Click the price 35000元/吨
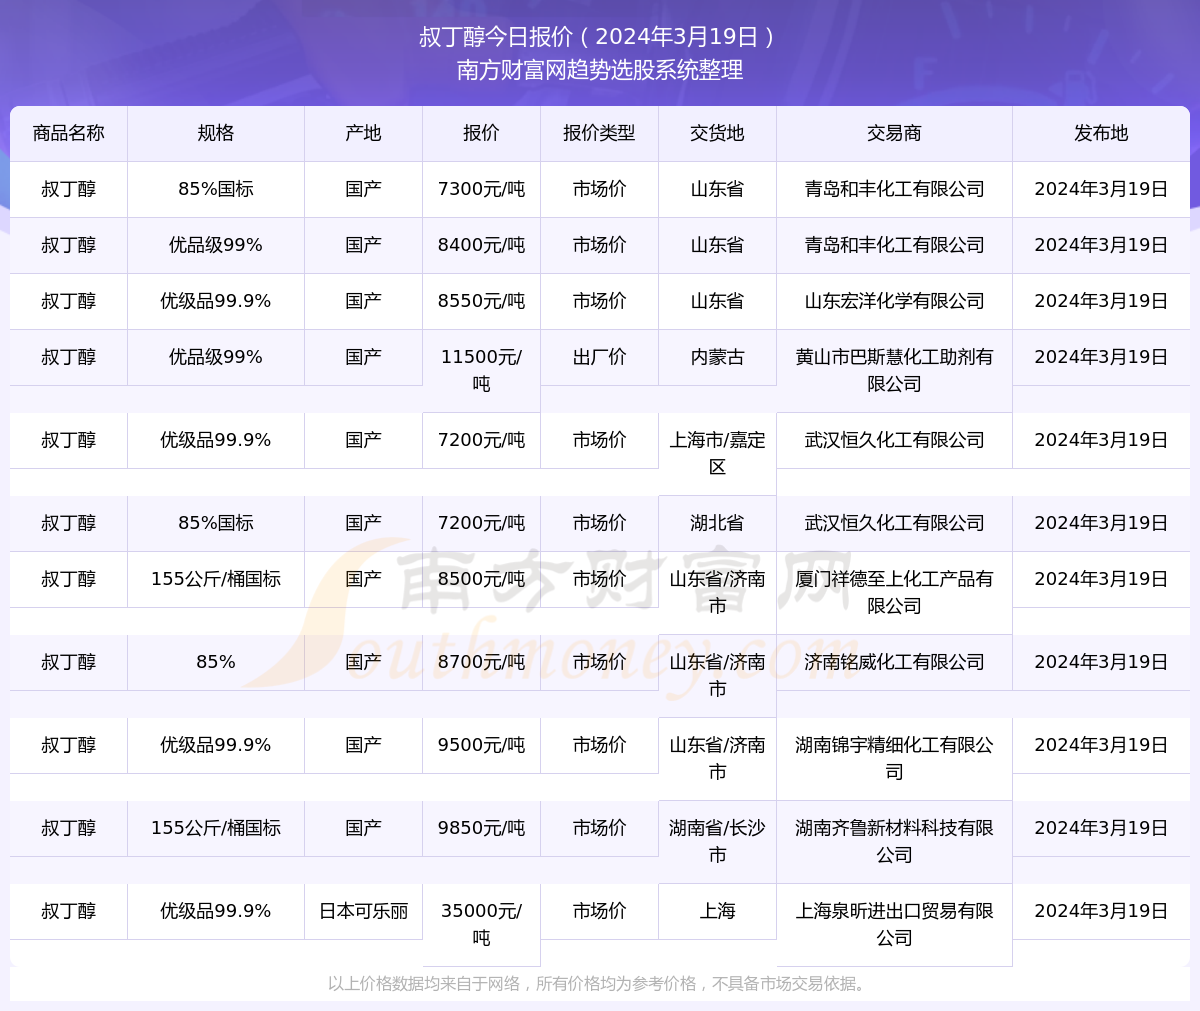The width and height of the screenshot is (1200, 1011). tap(481, 924)
